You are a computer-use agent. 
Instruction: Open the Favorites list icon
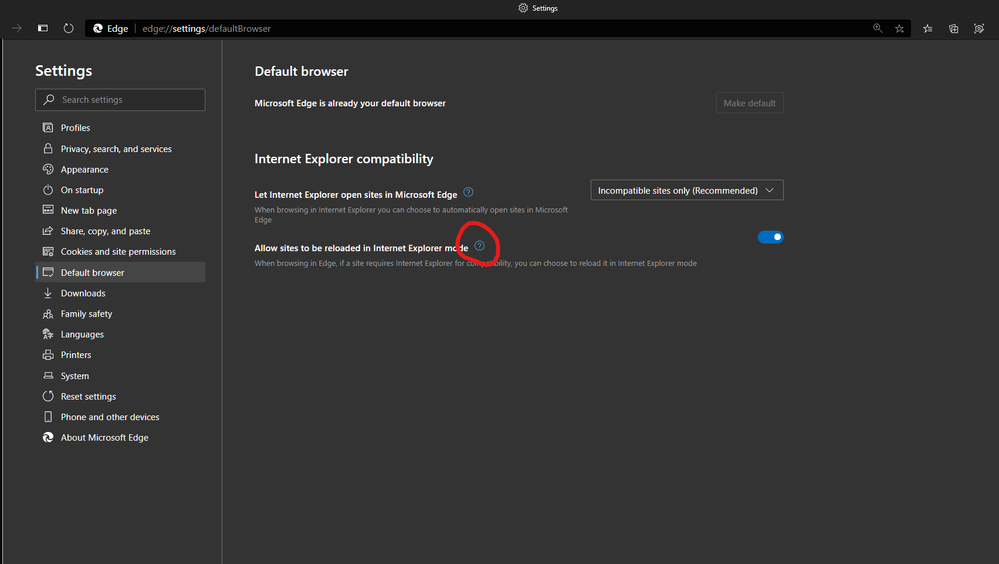tap(928, 29)
